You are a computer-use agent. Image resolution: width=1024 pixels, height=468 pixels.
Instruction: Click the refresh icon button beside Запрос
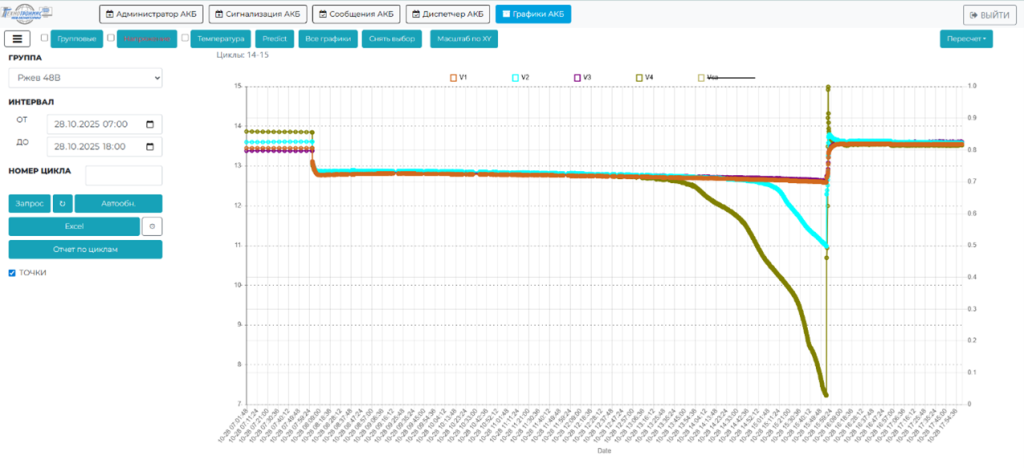click(x=62, y=203)
